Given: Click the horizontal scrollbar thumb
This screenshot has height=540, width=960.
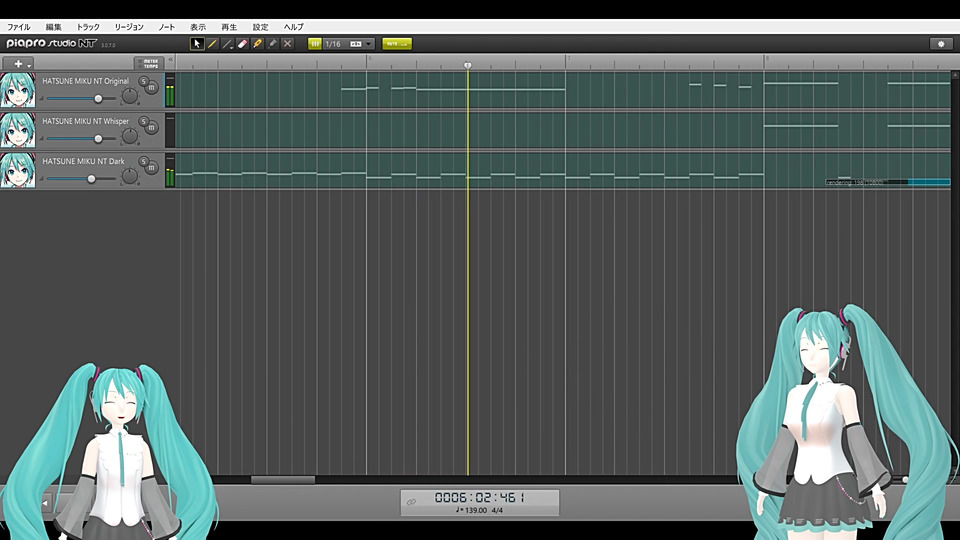Looking at the screenshot, I should pos(283,480).
